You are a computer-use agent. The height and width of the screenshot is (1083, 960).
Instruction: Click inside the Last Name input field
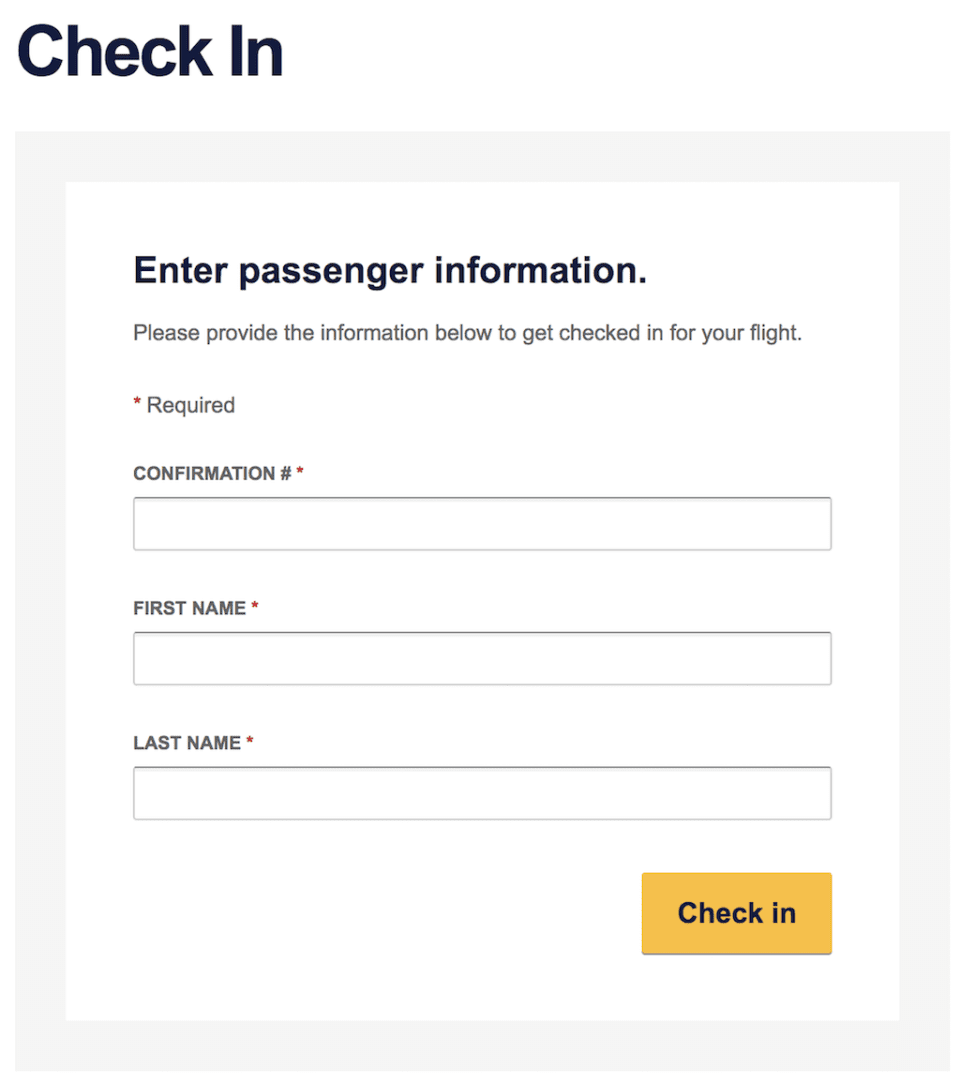tap(482, 792)
